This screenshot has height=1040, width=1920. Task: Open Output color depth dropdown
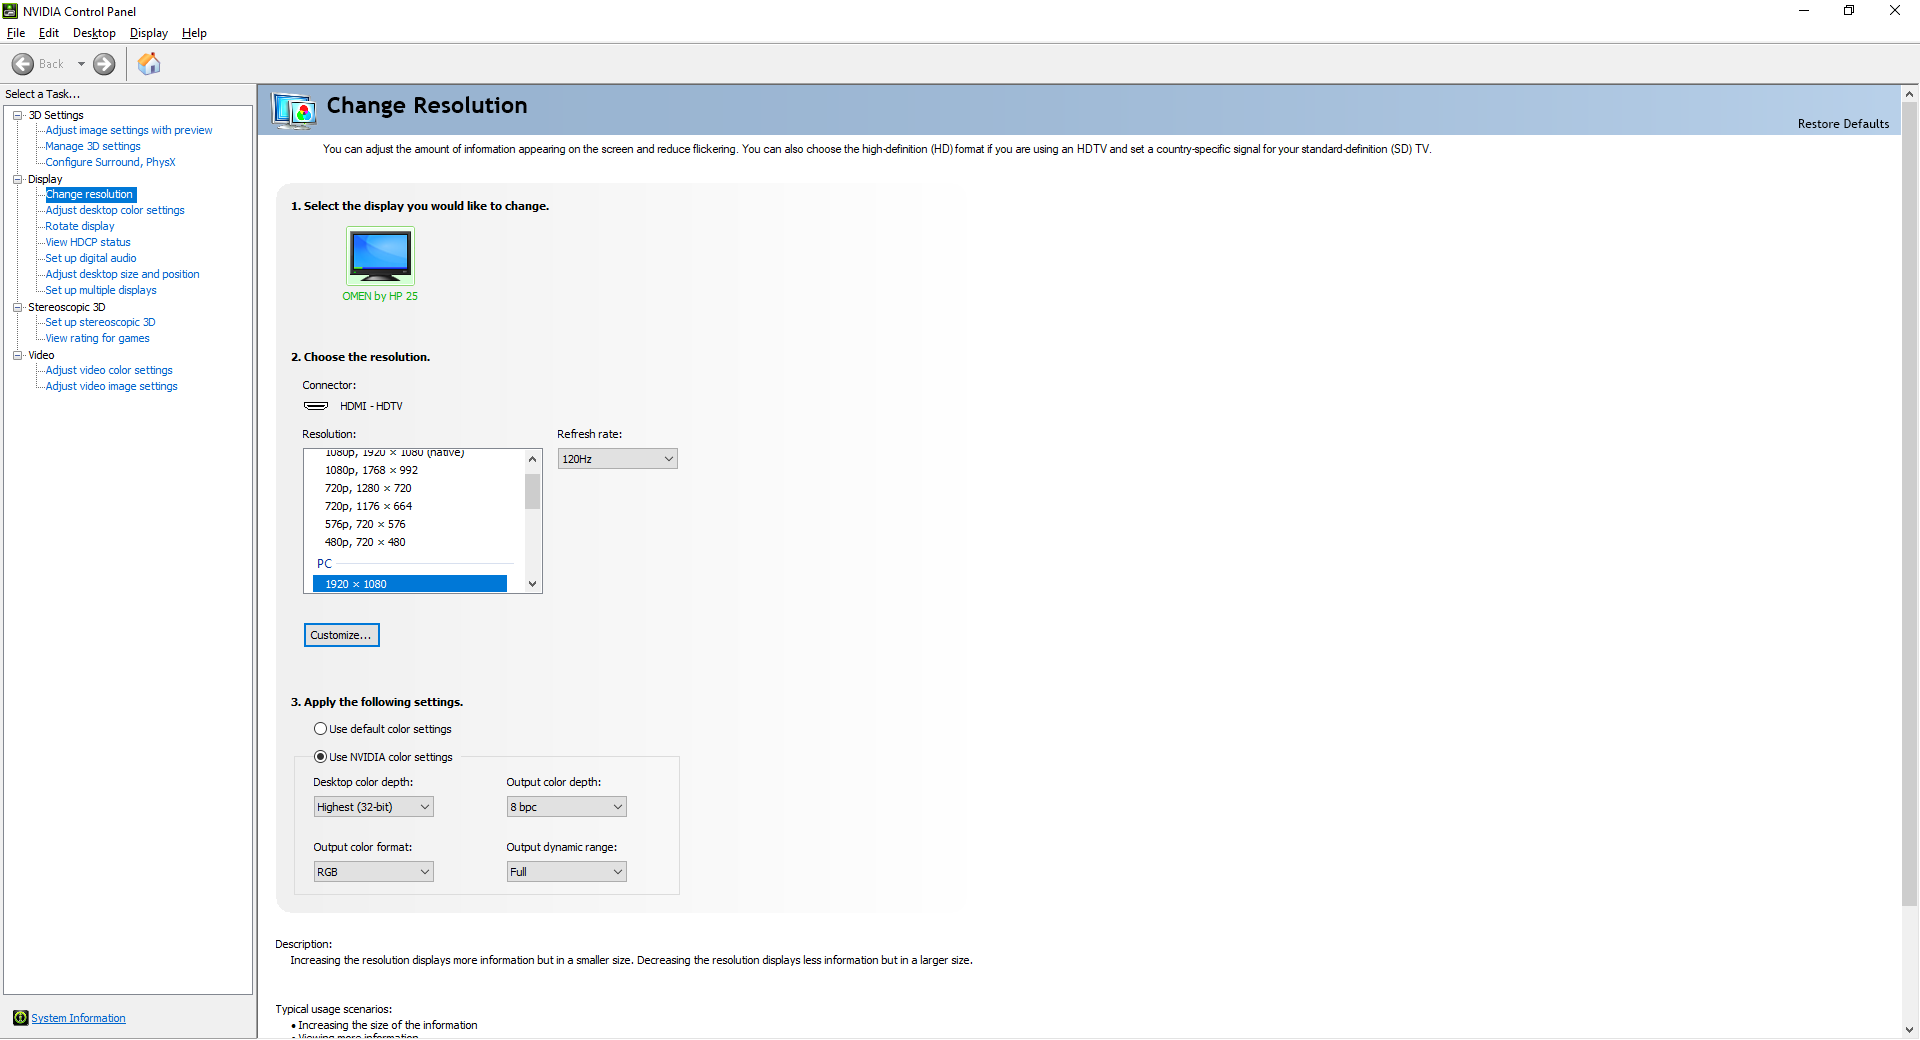[566, 807]
